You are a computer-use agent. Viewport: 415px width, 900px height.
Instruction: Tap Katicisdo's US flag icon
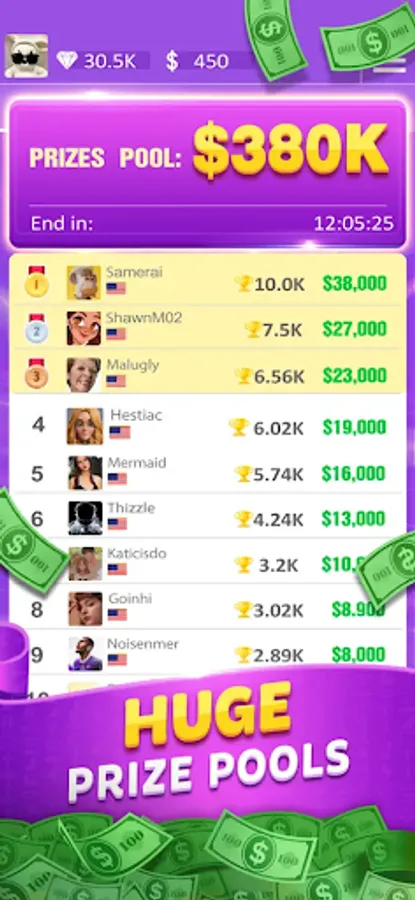click(x=117, y=569)
